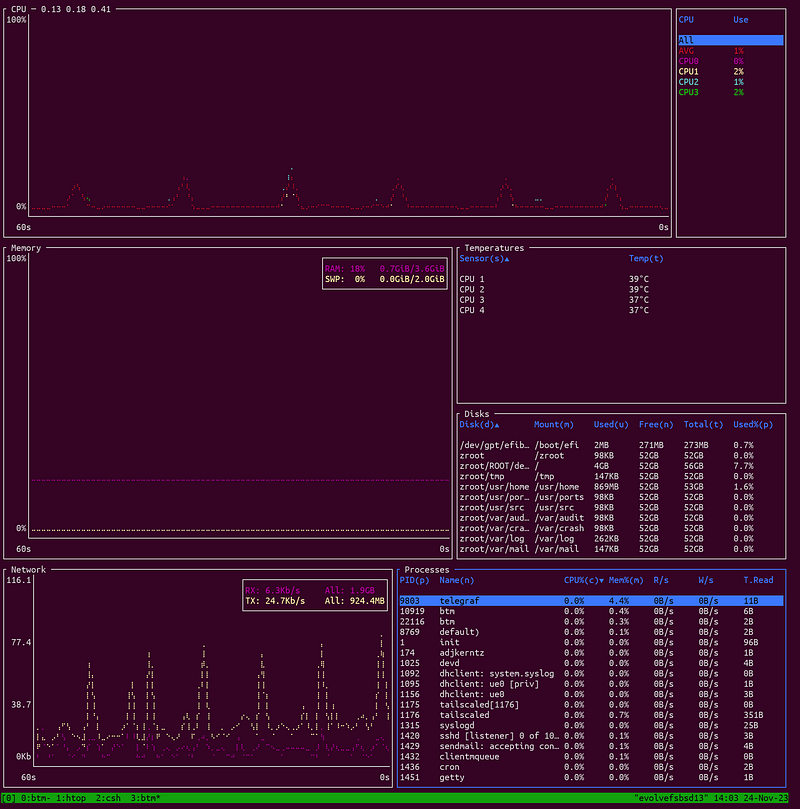Click the hostname evolvefsbsd13 in status bar
This screenshot has height=809, width=800.
pyautogui.click(x=671, y=798)
